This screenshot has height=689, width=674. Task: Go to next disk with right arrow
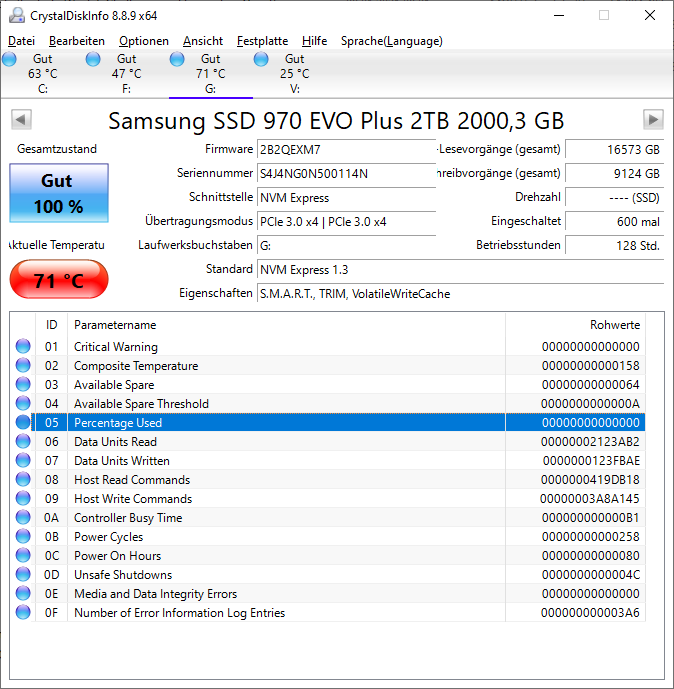(653, 120)
